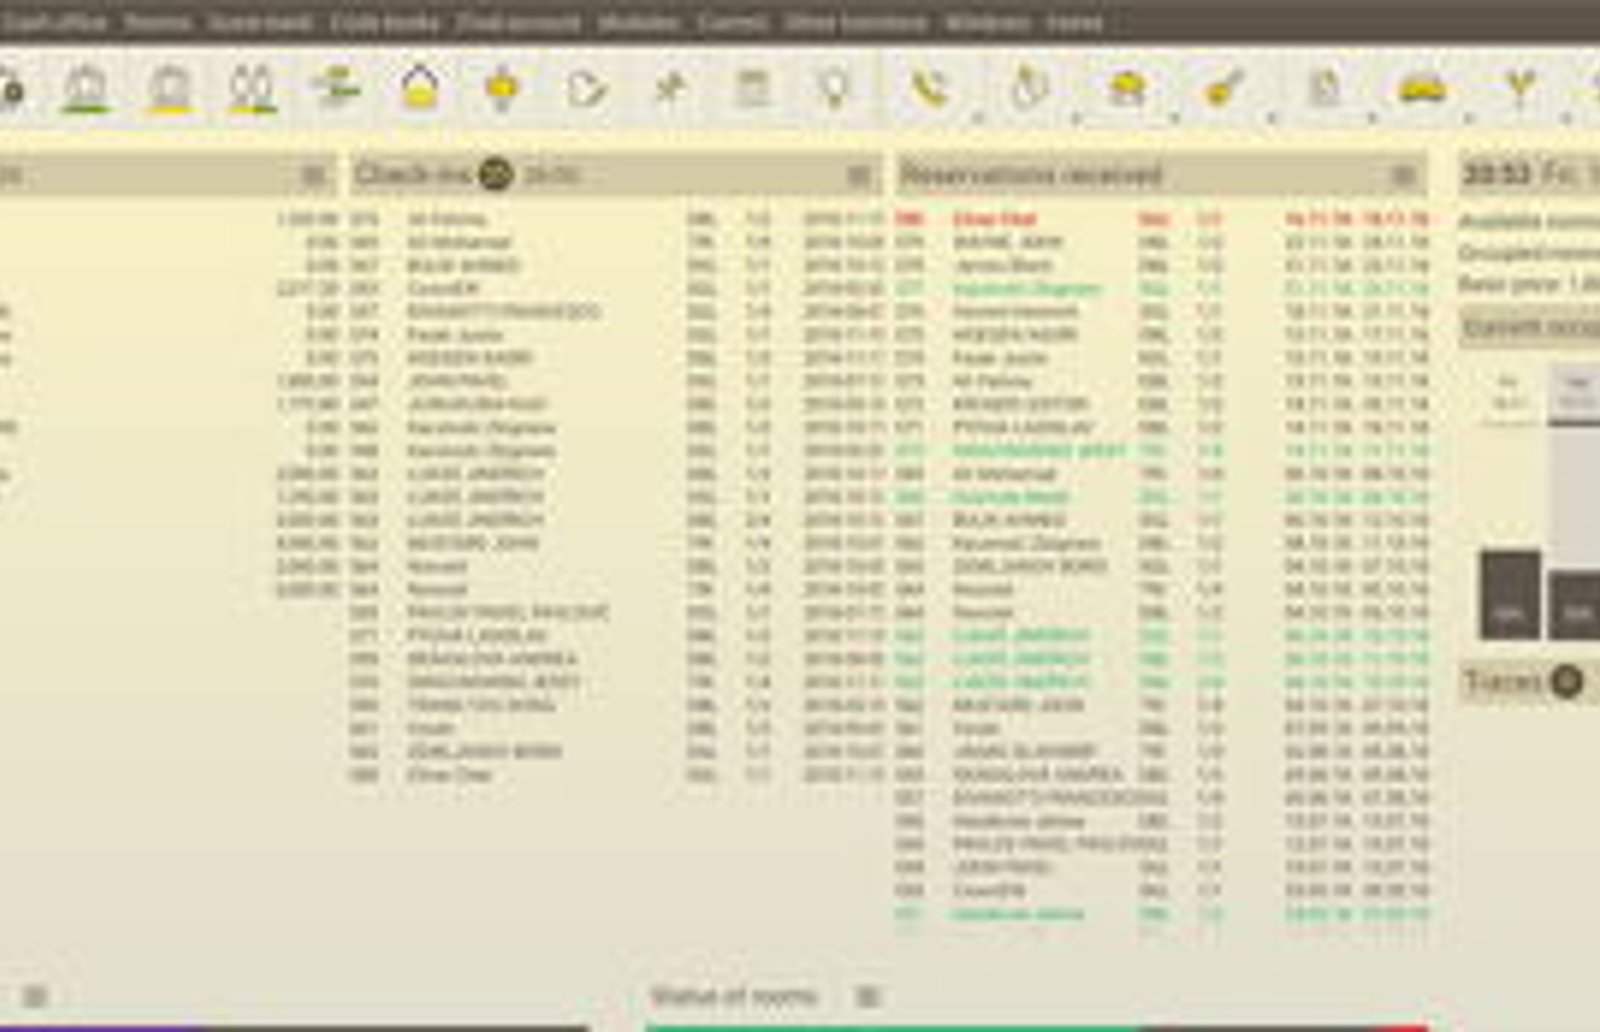Click the bell icon with green underline
This screenshot has width=1600, height=1032.
tap(86, 89)
